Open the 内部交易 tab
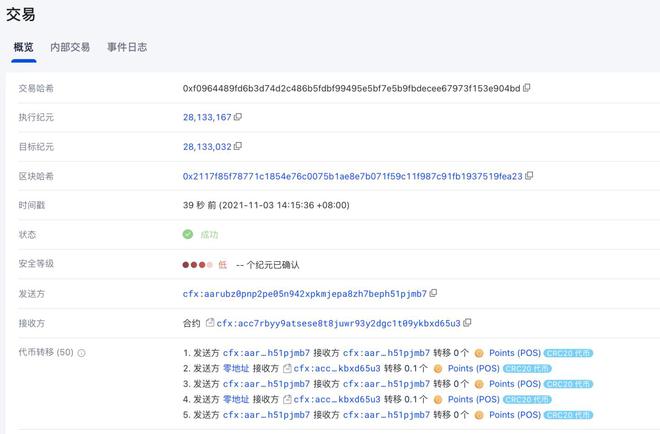This screenshot has height=434, width=660. [70, 47]
